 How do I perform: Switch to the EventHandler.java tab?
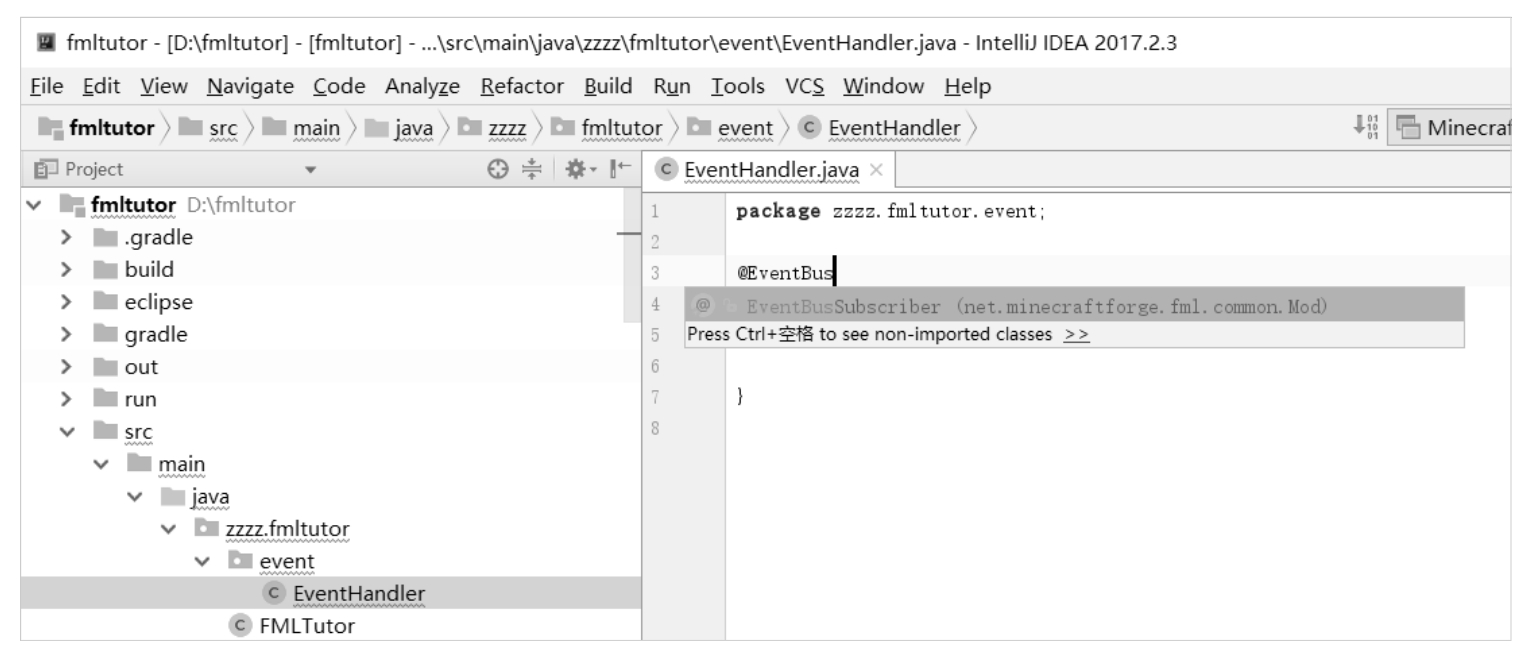pos(770,171)
